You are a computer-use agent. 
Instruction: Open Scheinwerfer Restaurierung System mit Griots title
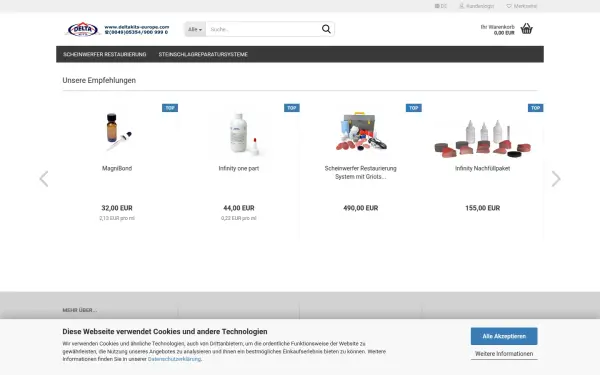click(x=360, y=173)
